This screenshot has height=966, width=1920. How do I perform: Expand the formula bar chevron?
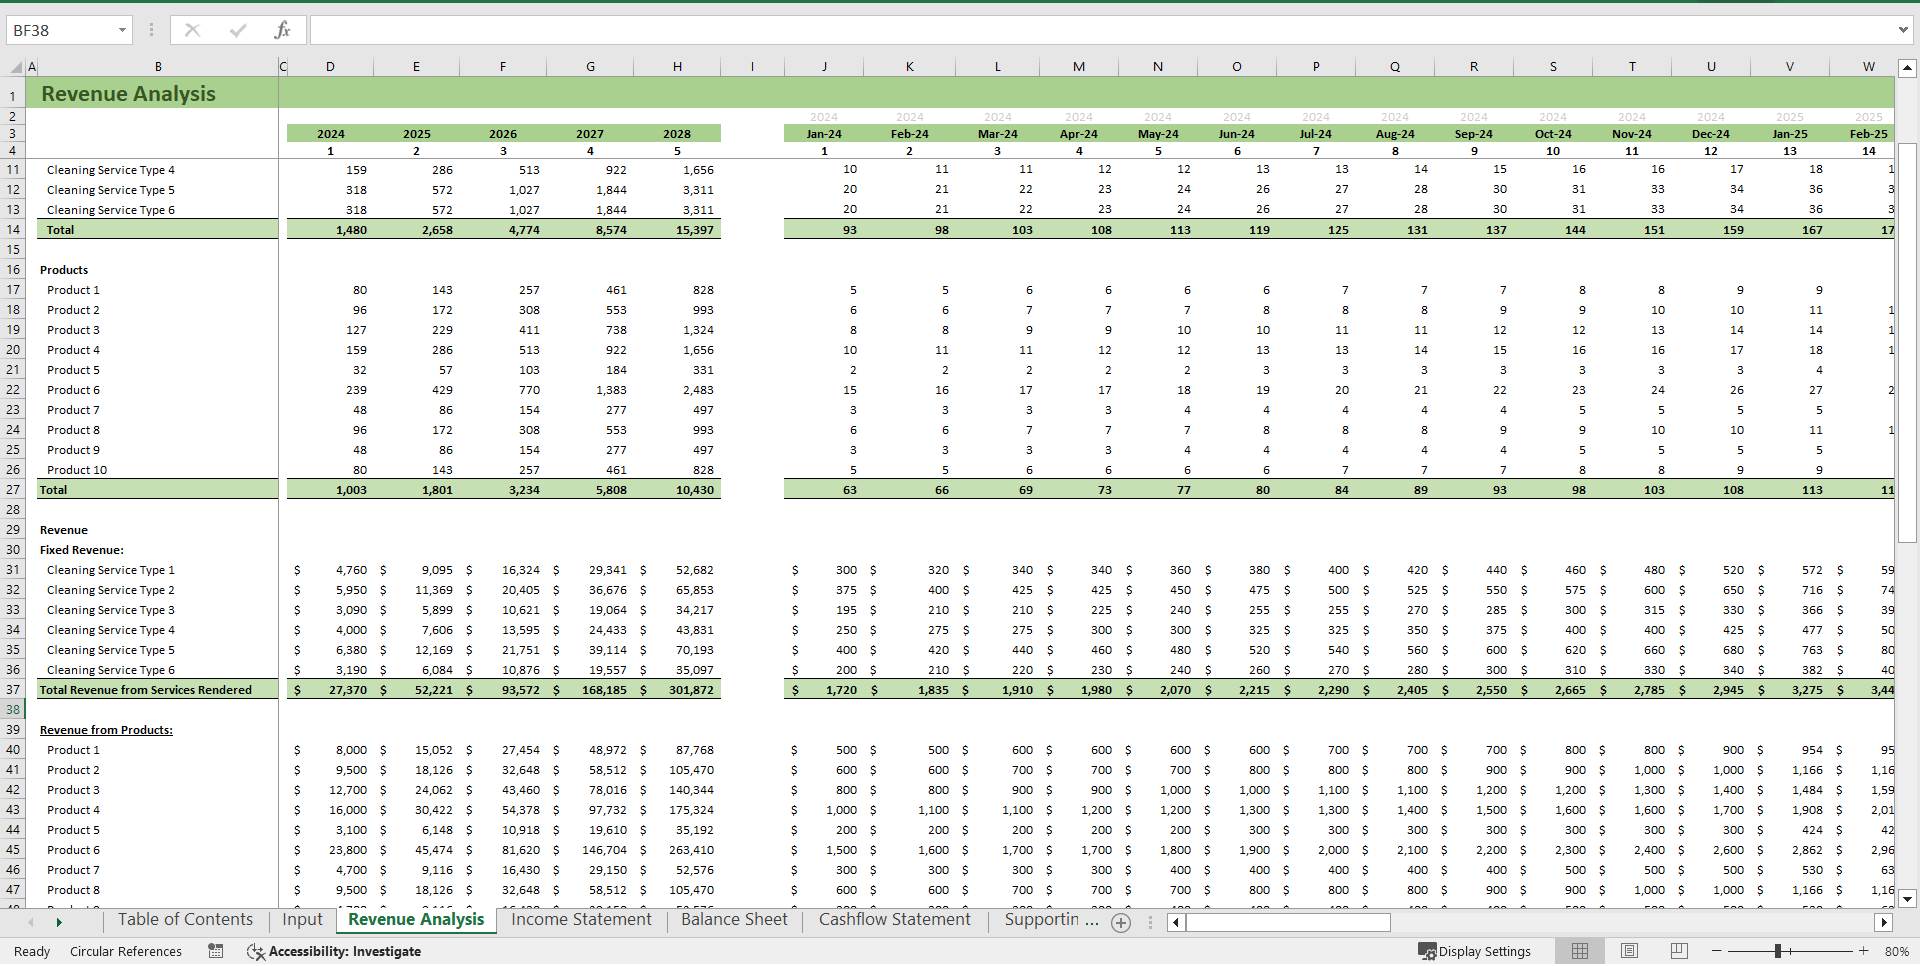click(1903, 30)
